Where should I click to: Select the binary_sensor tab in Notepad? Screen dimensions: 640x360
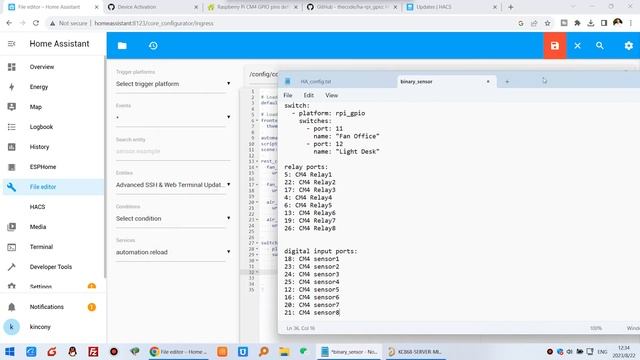click(416, 82)
